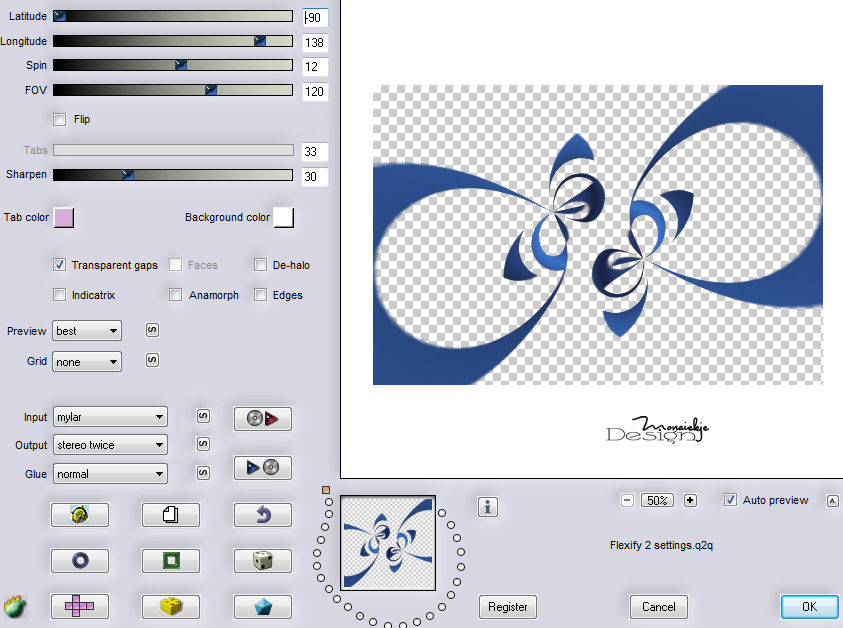Click the S button next to Preview

coord(152,330)
